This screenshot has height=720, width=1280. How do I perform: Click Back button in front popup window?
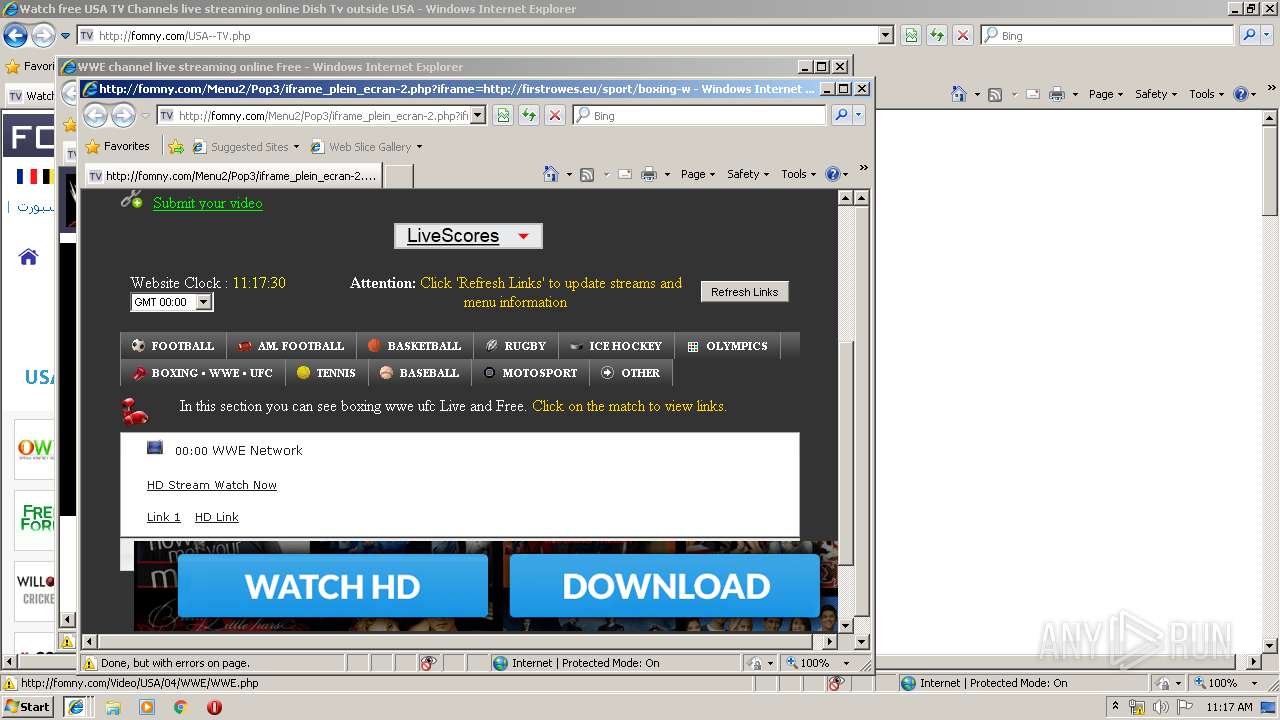point(95,115)
